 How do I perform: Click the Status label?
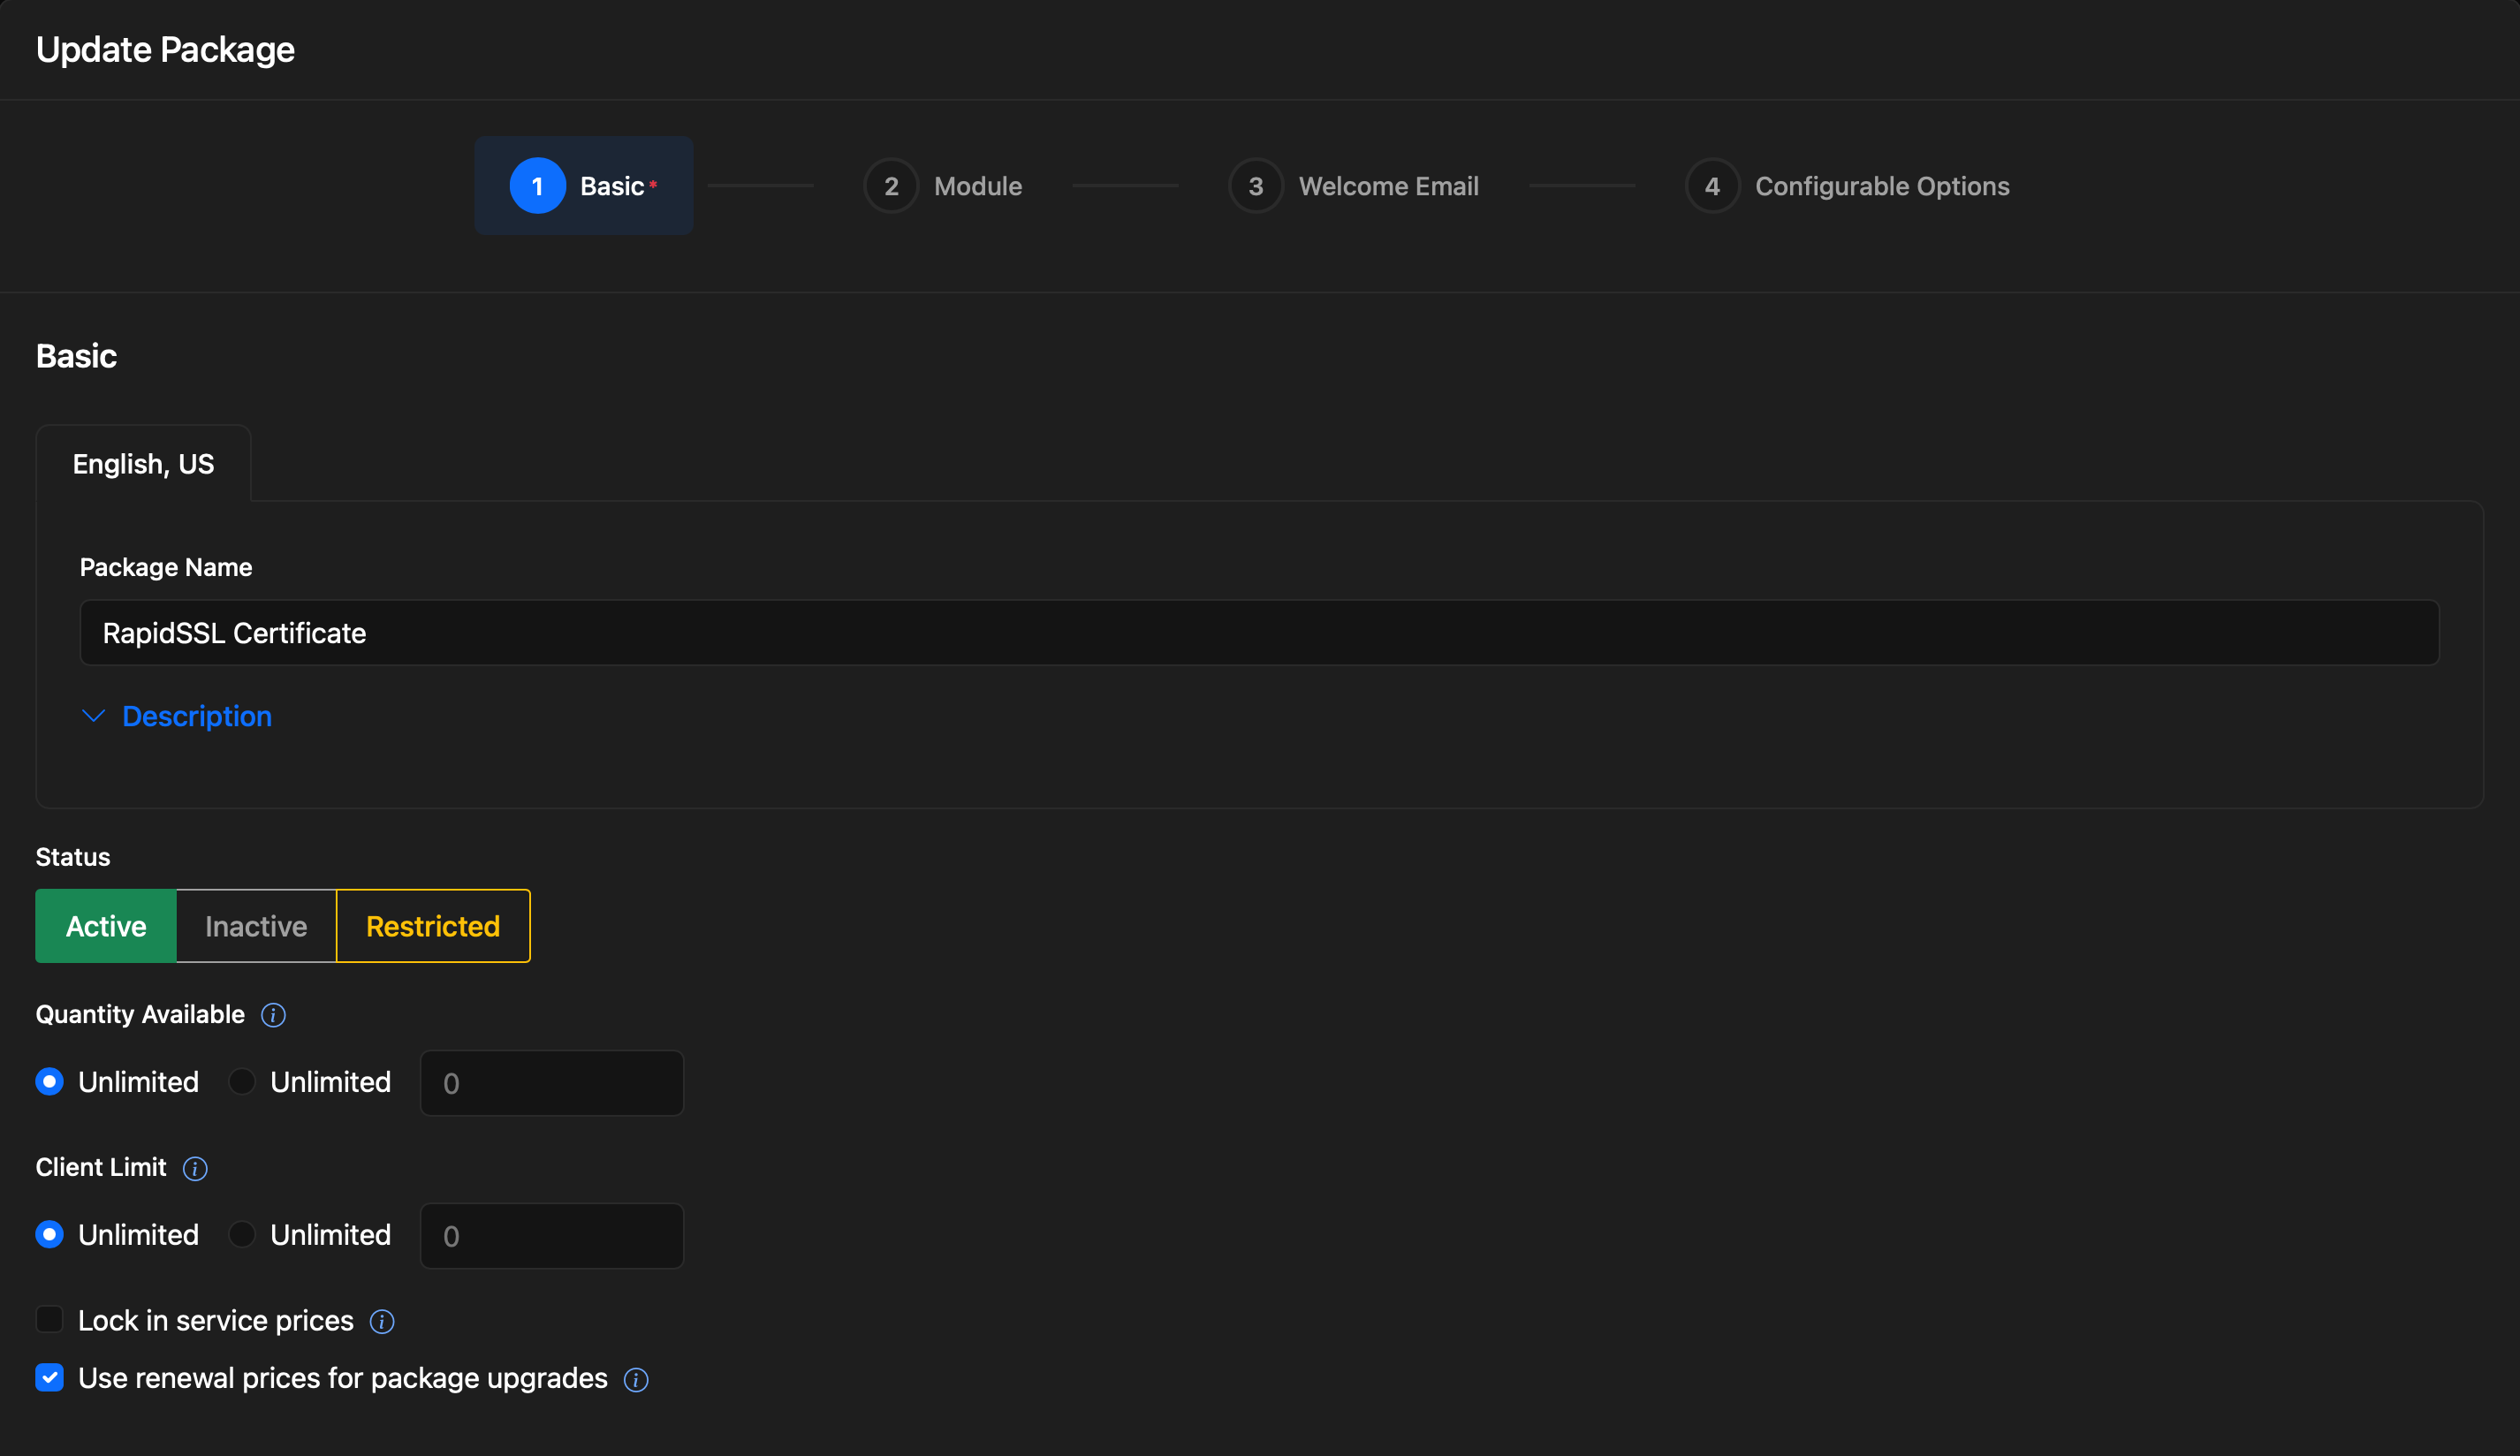coord(73,857)
